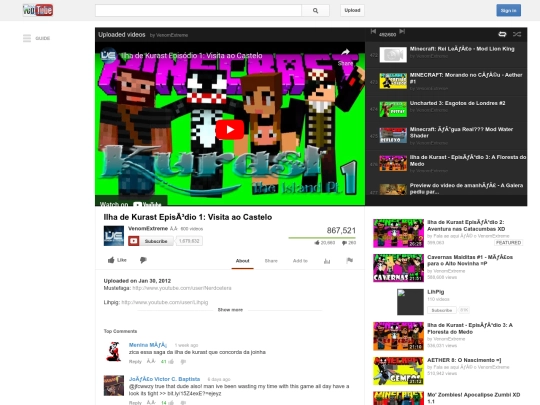Image resolution: width=540 pixels, height=405 pixels.
Task: Switch to the Add to tab
Action: 300,261
